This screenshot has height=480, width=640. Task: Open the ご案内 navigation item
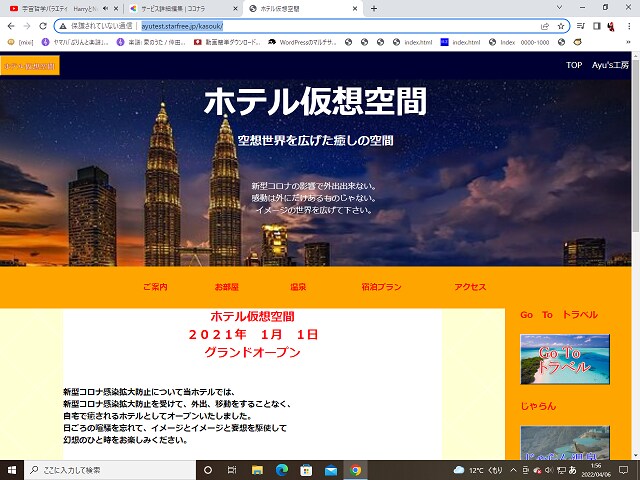click(155, 287)
